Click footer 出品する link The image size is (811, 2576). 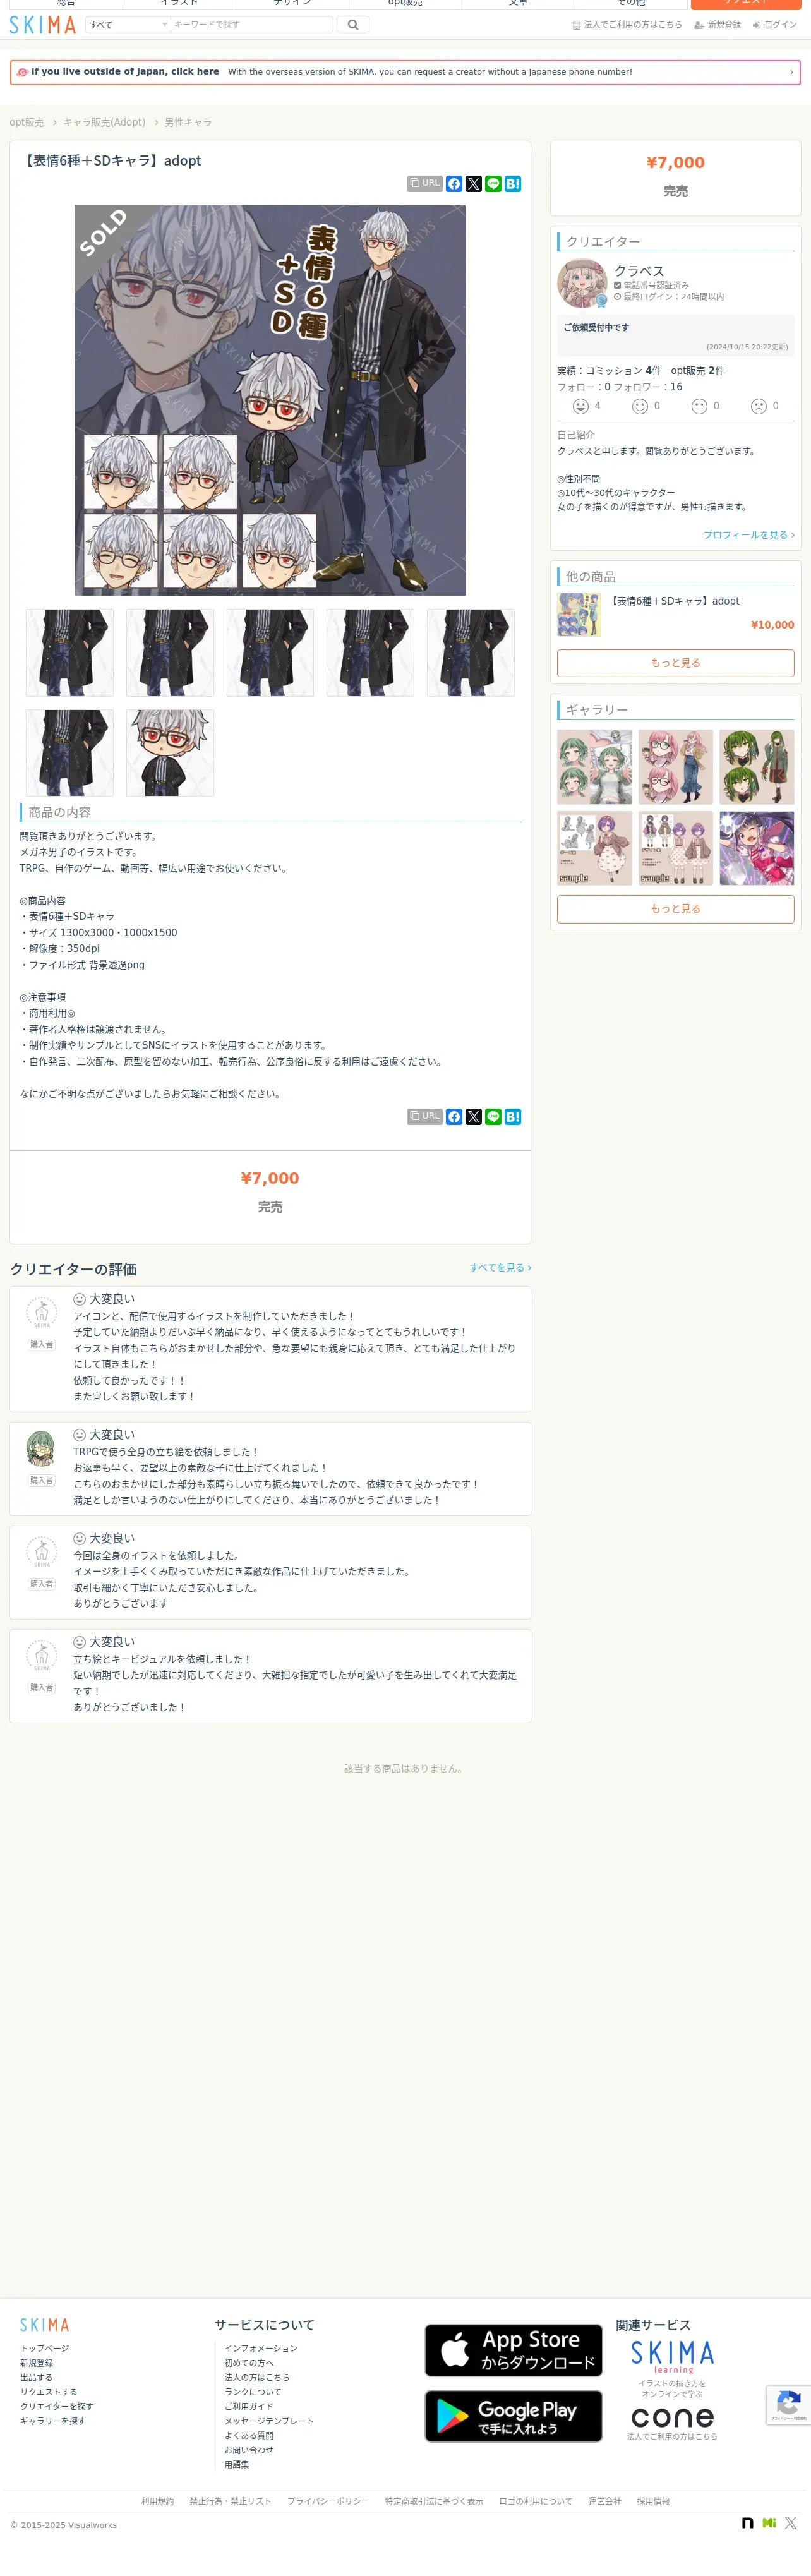pyautogui.click(x=36, y=2378)
